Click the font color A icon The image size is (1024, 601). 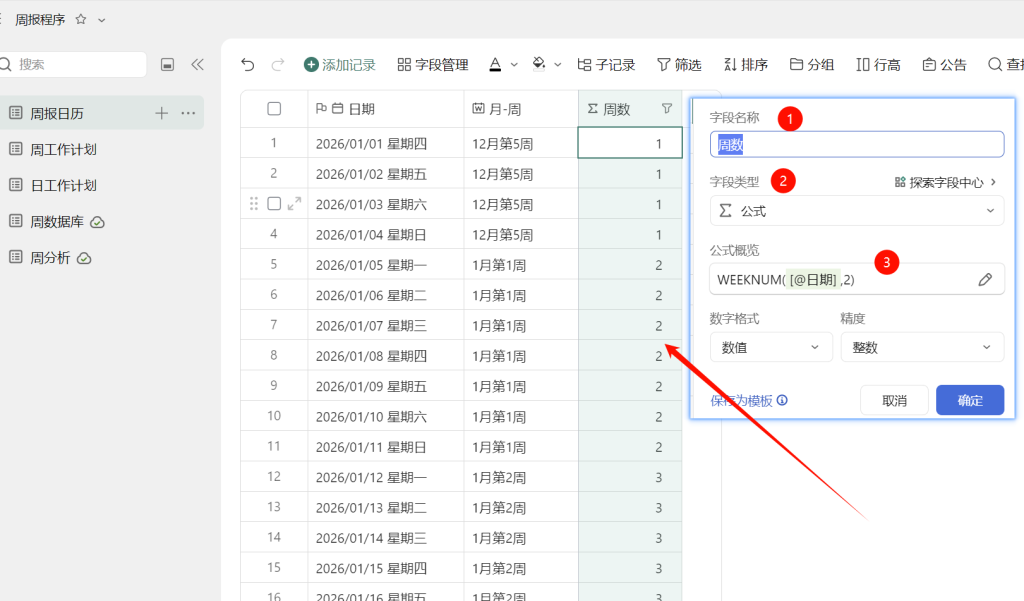(x=496, y=64)
